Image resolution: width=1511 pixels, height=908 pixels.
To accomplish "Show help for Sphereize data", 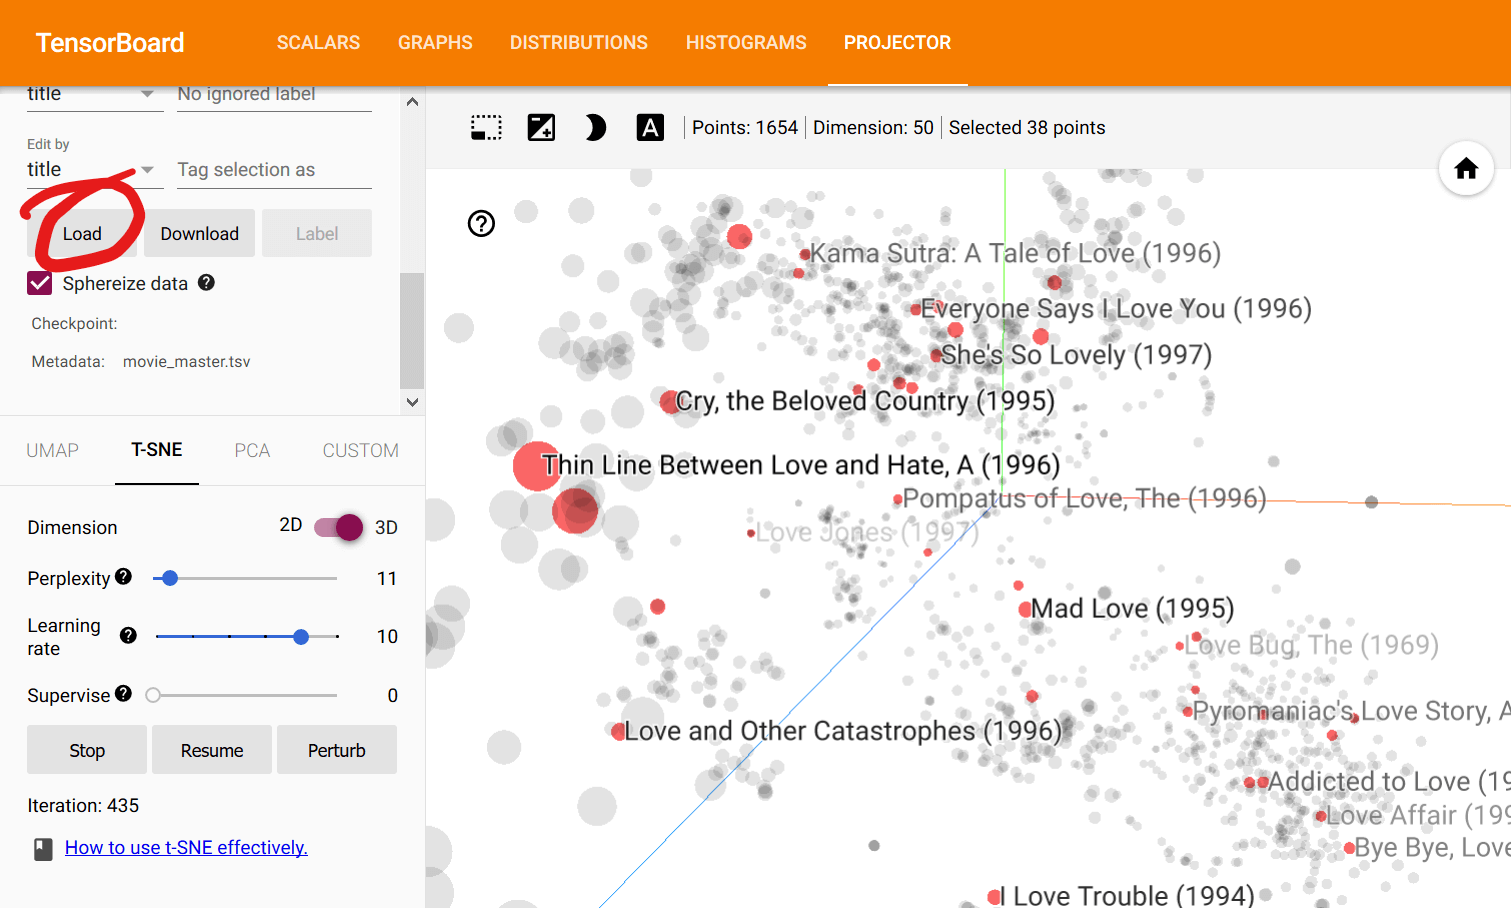I will [x=206, y=283].
